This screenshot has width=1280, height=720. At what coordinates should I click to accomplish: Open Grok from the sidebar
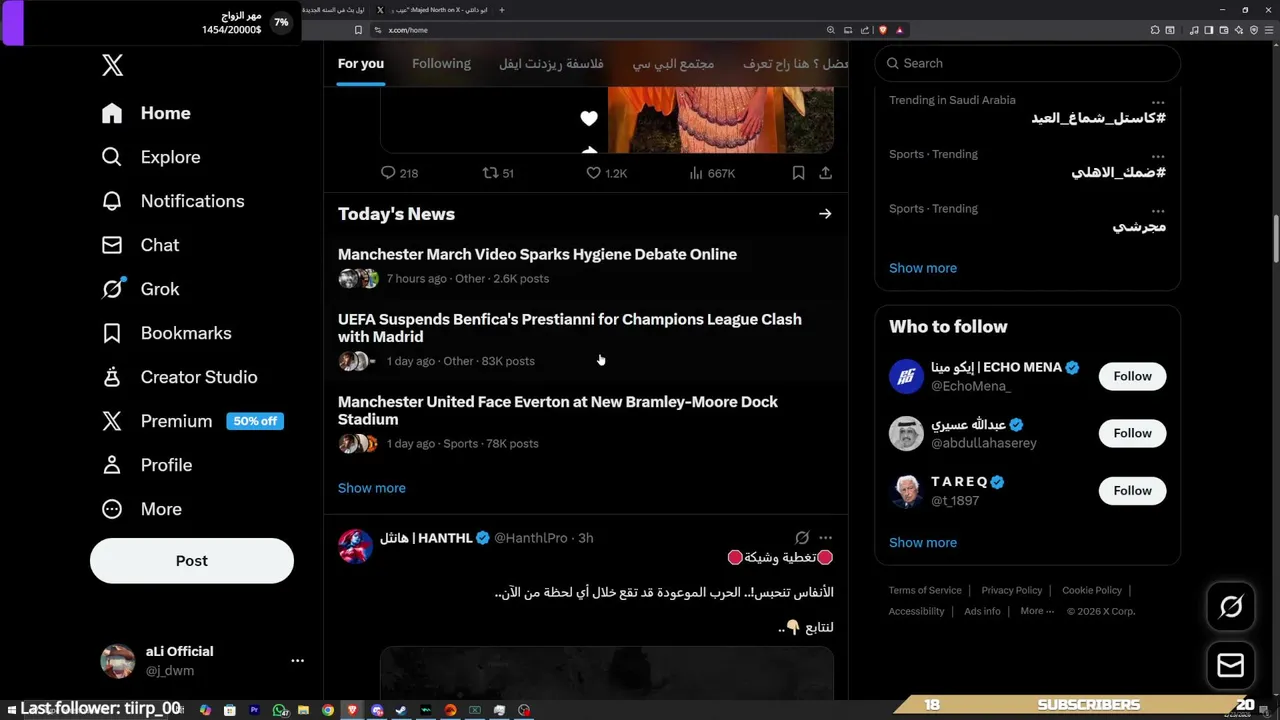(140, 289)
